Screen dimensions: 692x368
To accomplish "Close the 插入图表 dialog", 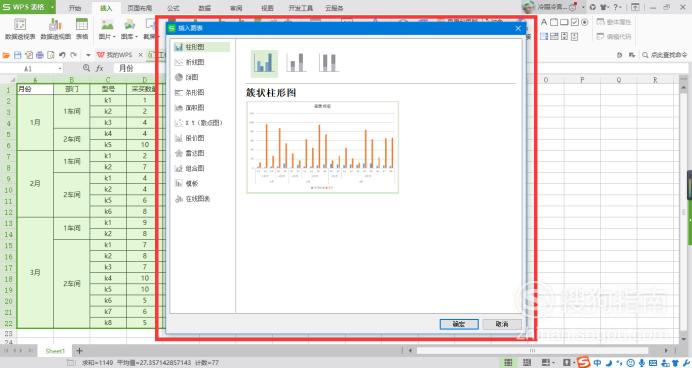I will point(518,28).
